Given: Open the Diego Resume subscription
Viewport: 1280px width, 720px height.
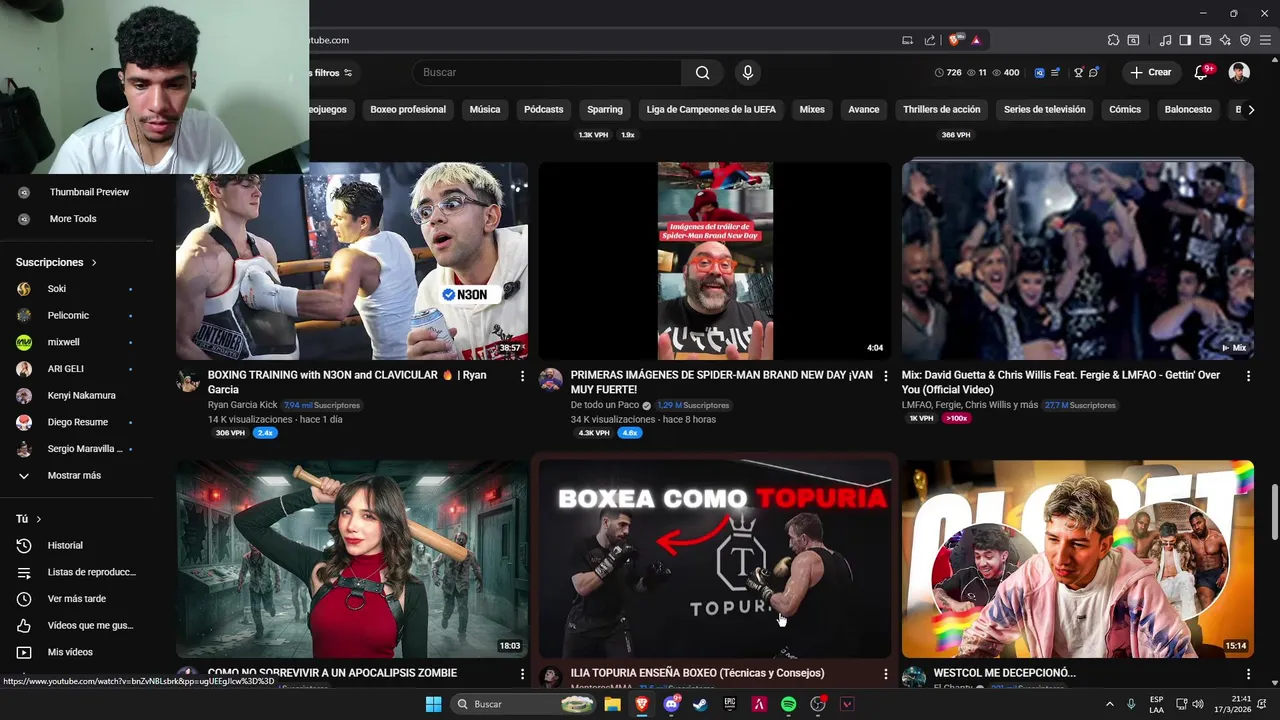Looking at the screenshot, I should coord(77,422).
